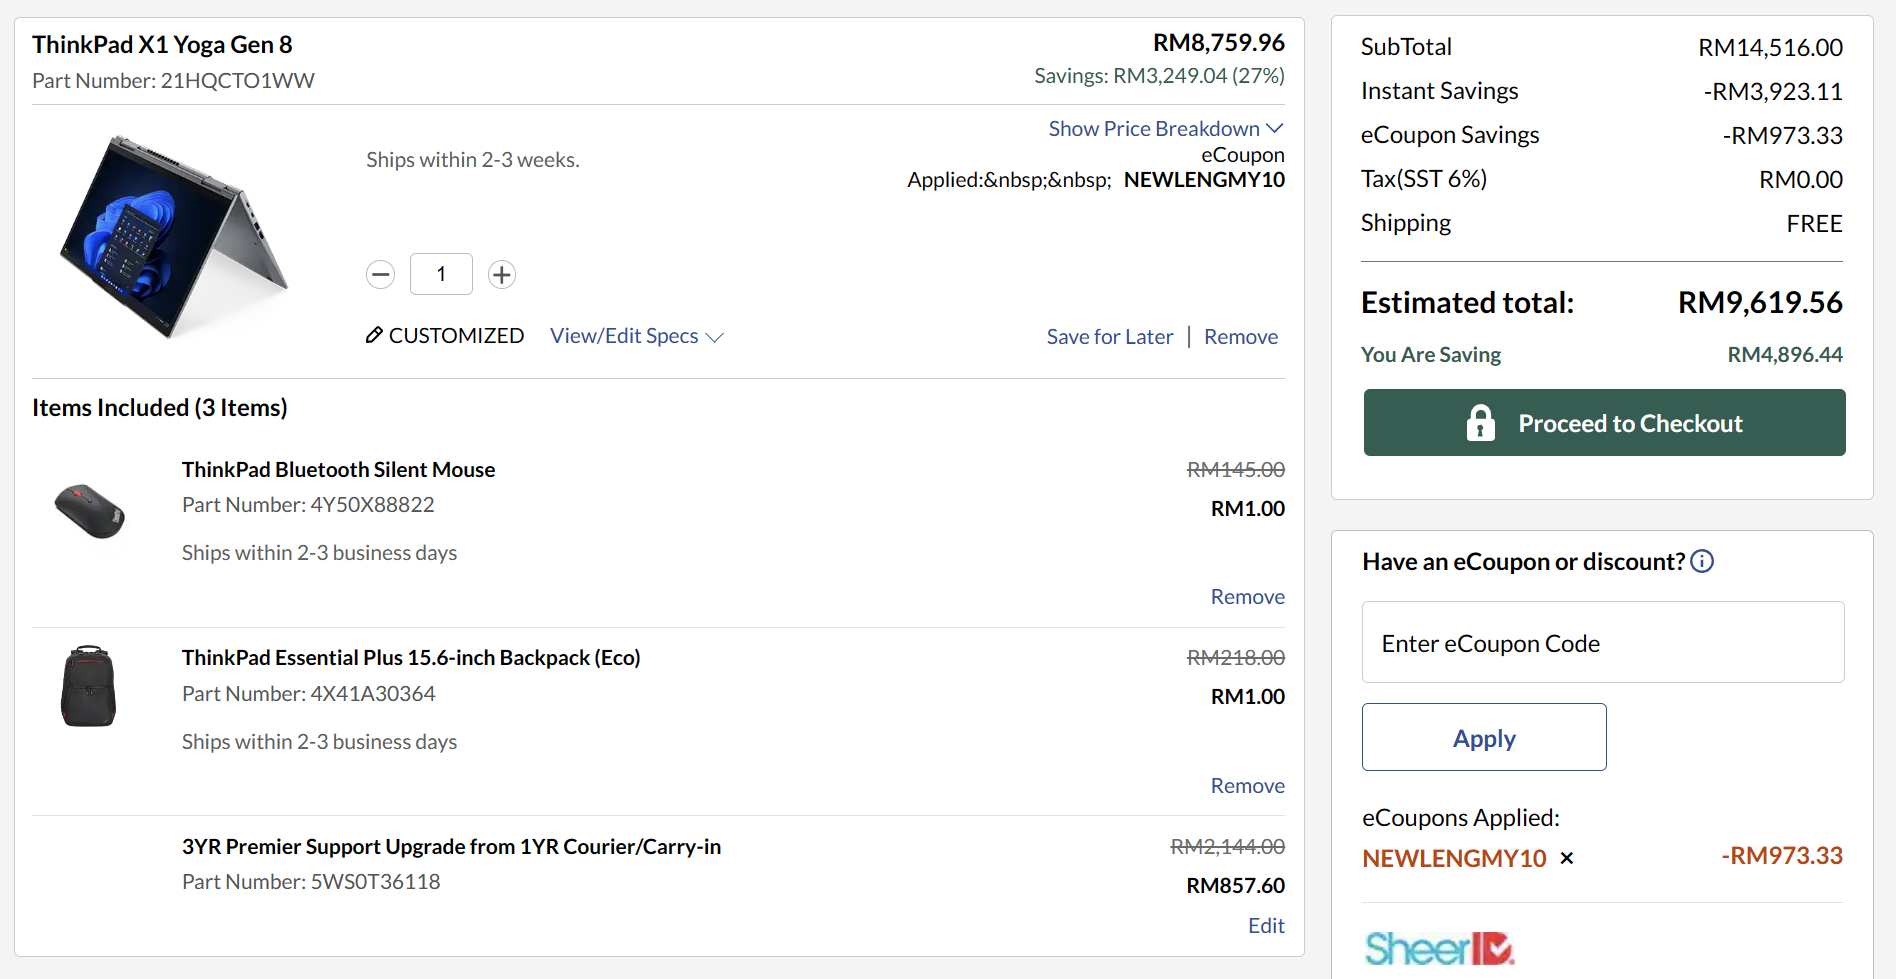Open ThinkPad Essential Plus 15.6-inch Backpack title

coord(411,658)
